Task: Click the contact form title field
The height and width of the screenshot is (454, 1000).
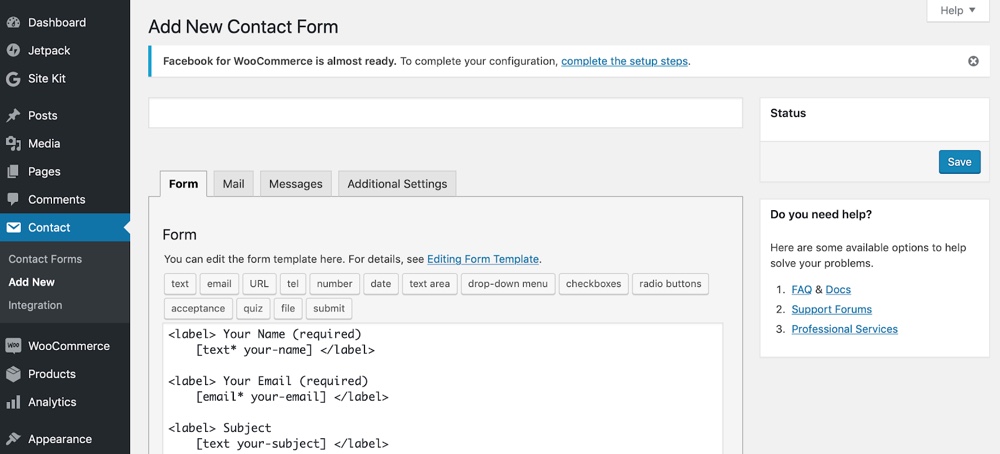Action: [x=445, y=113]
